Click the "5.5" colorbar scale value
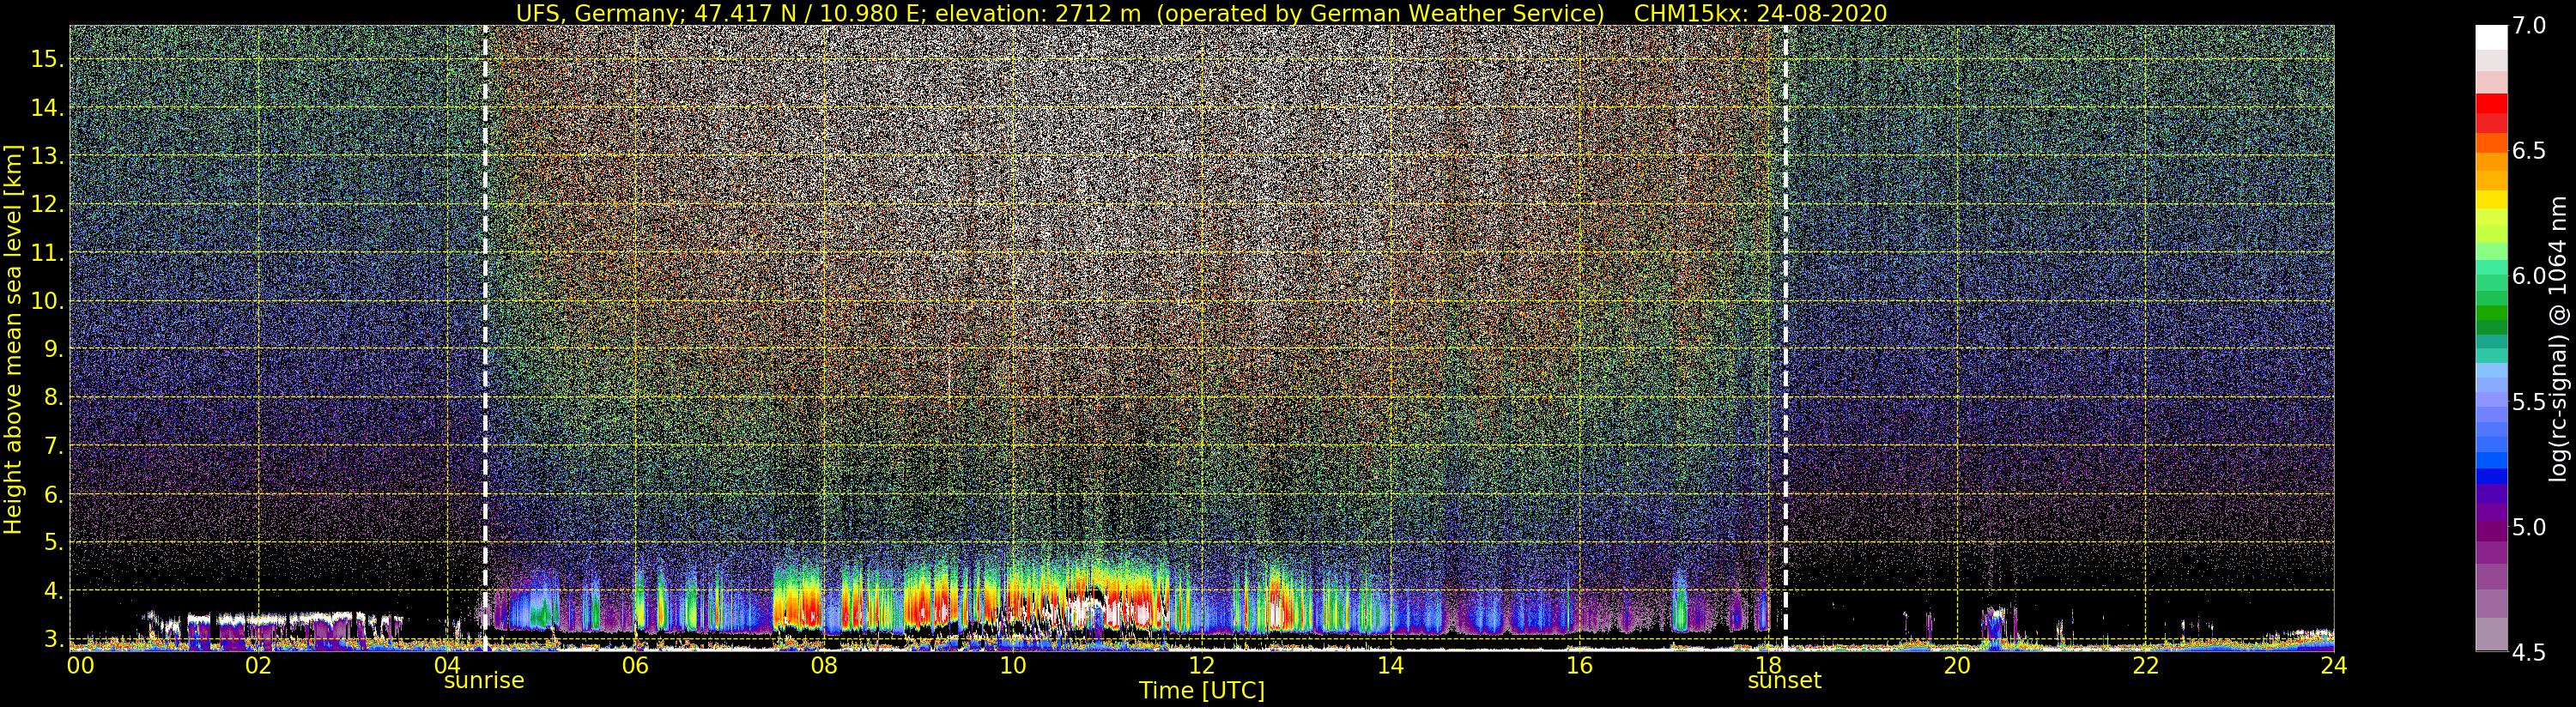Viewport: 2576px width, 707px height. pyautogui.click(x=2529, y=402)
